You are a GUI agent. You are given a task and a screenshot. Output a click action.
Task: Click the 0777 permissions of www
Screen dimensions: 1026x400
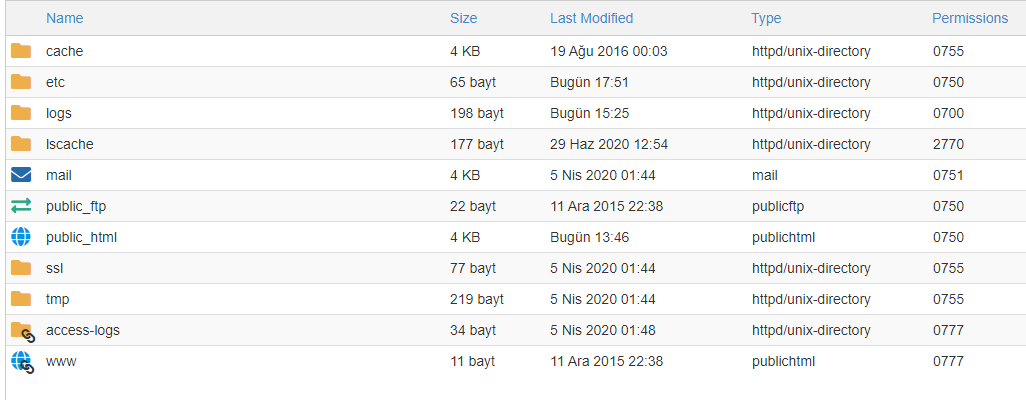(x=948, y=361)
